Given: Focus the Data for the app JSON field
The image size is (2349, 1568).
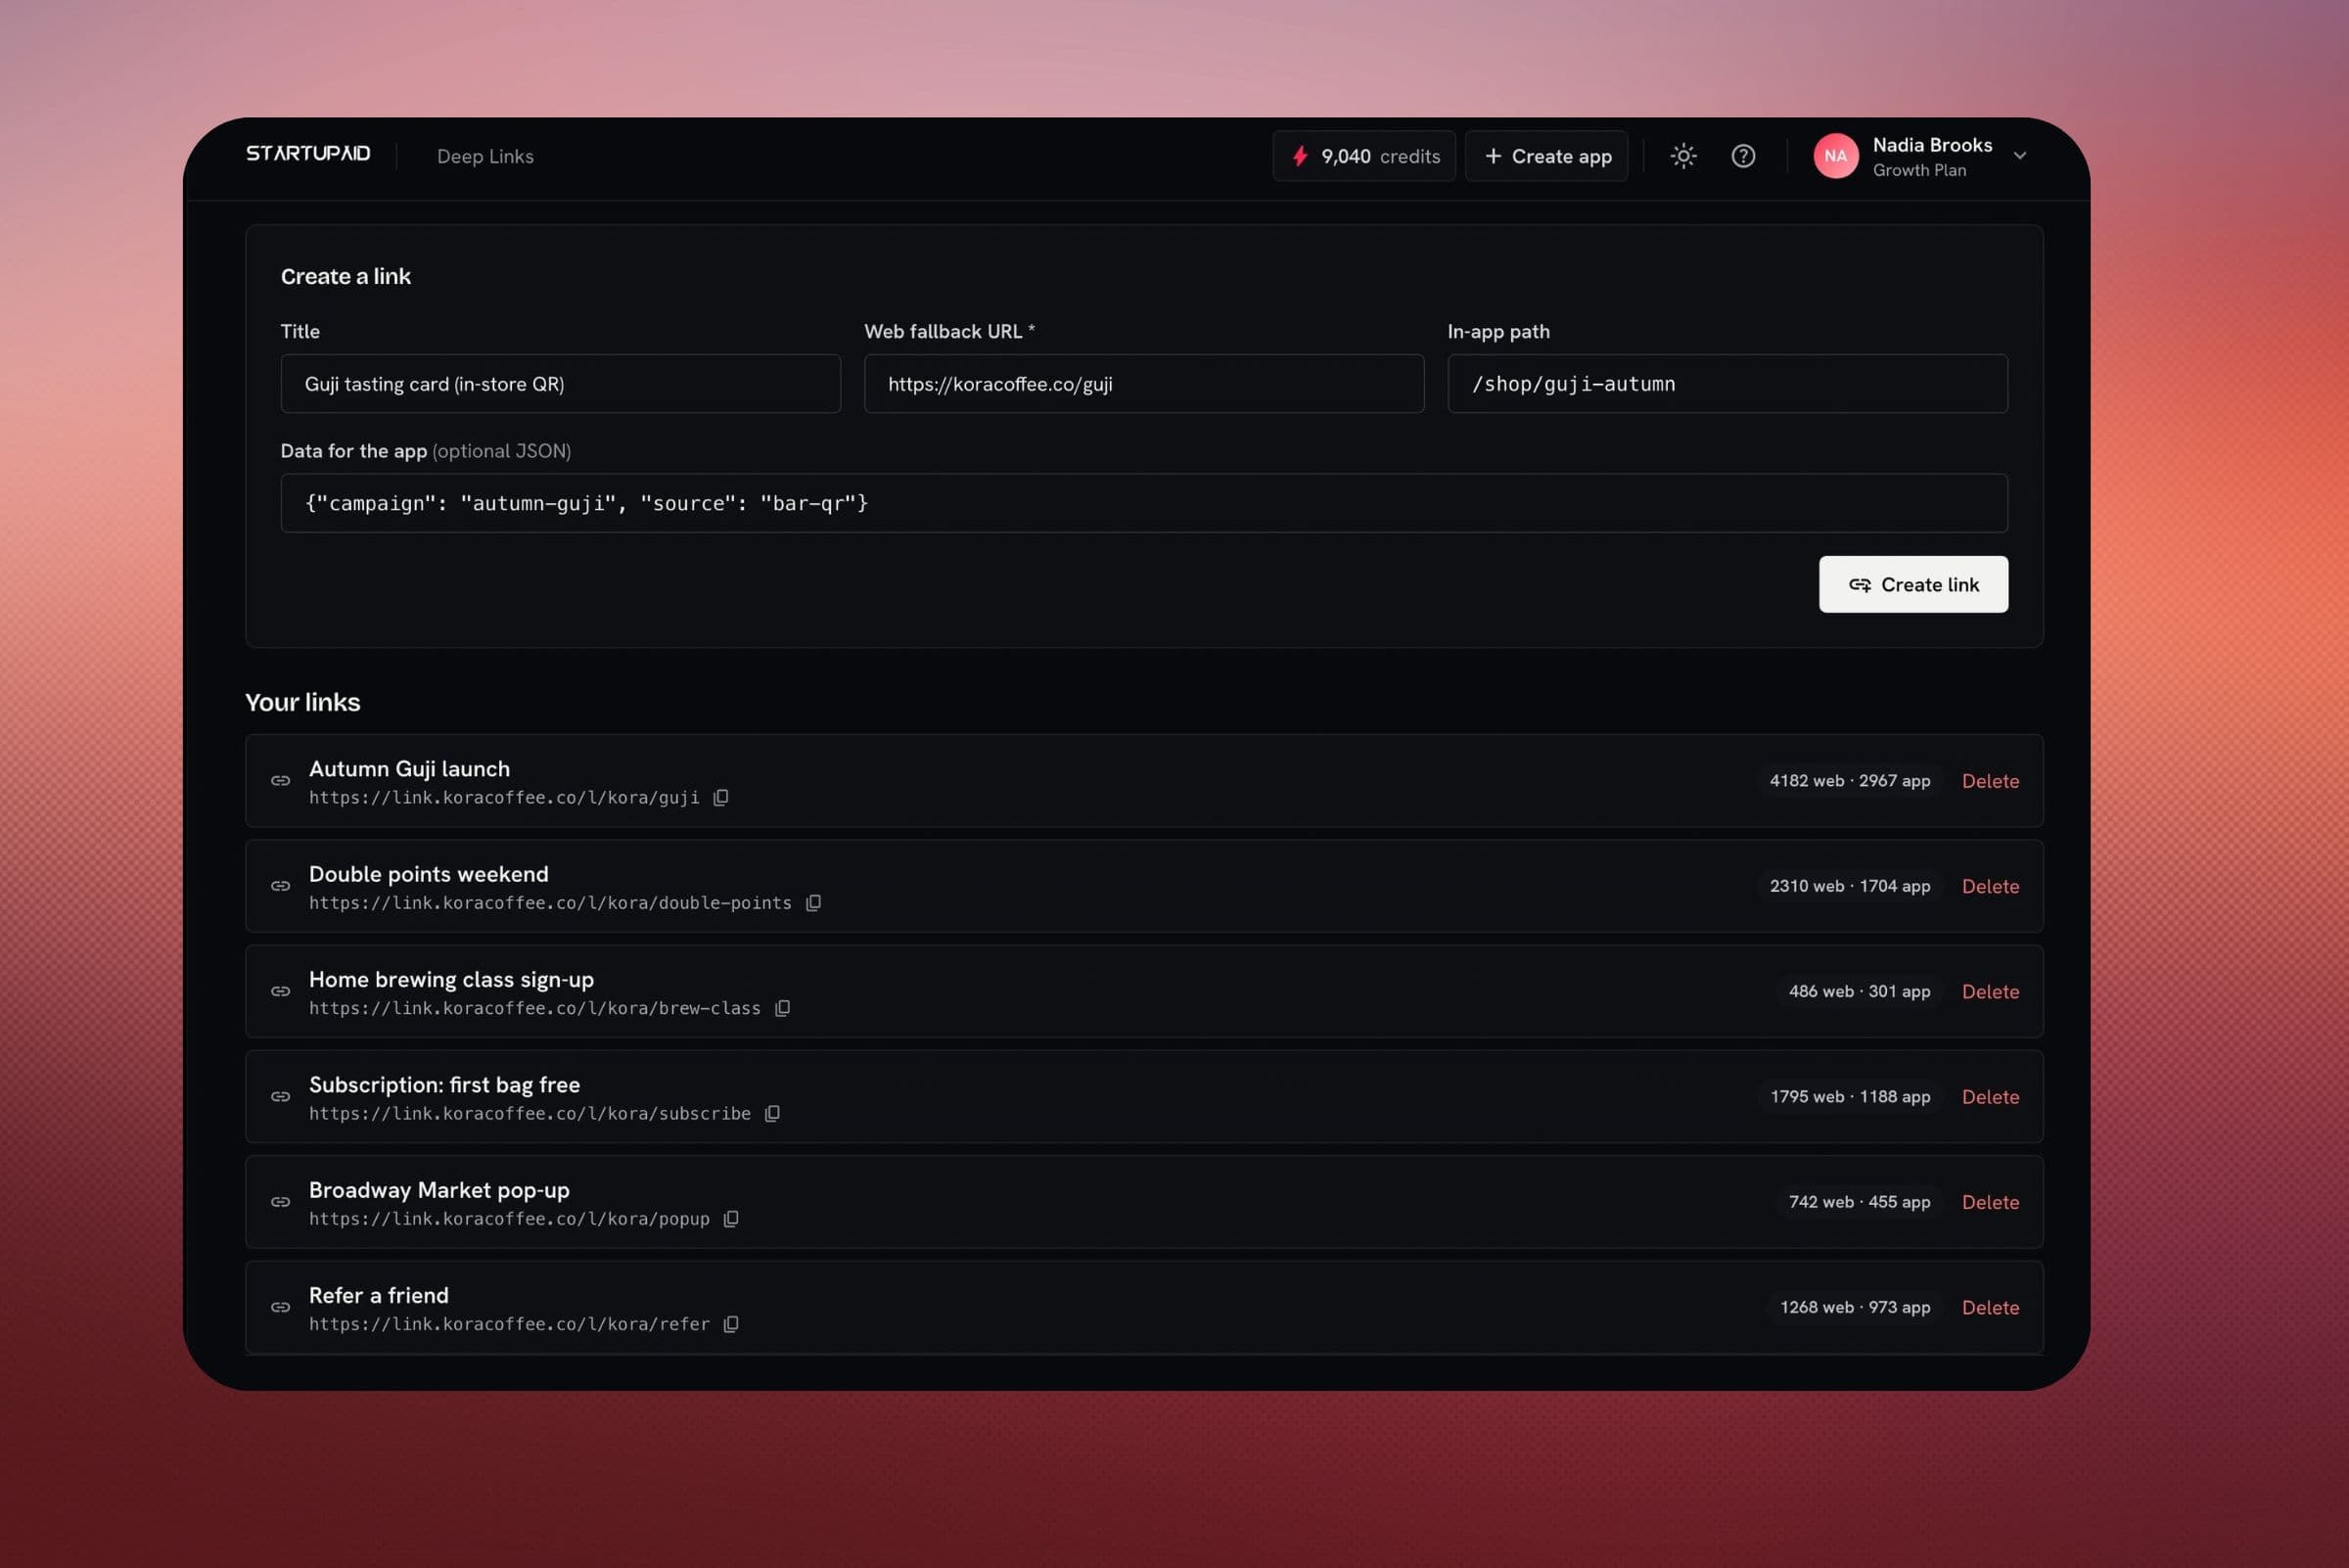Looking at the screenshot, I should pos(1144,503).
